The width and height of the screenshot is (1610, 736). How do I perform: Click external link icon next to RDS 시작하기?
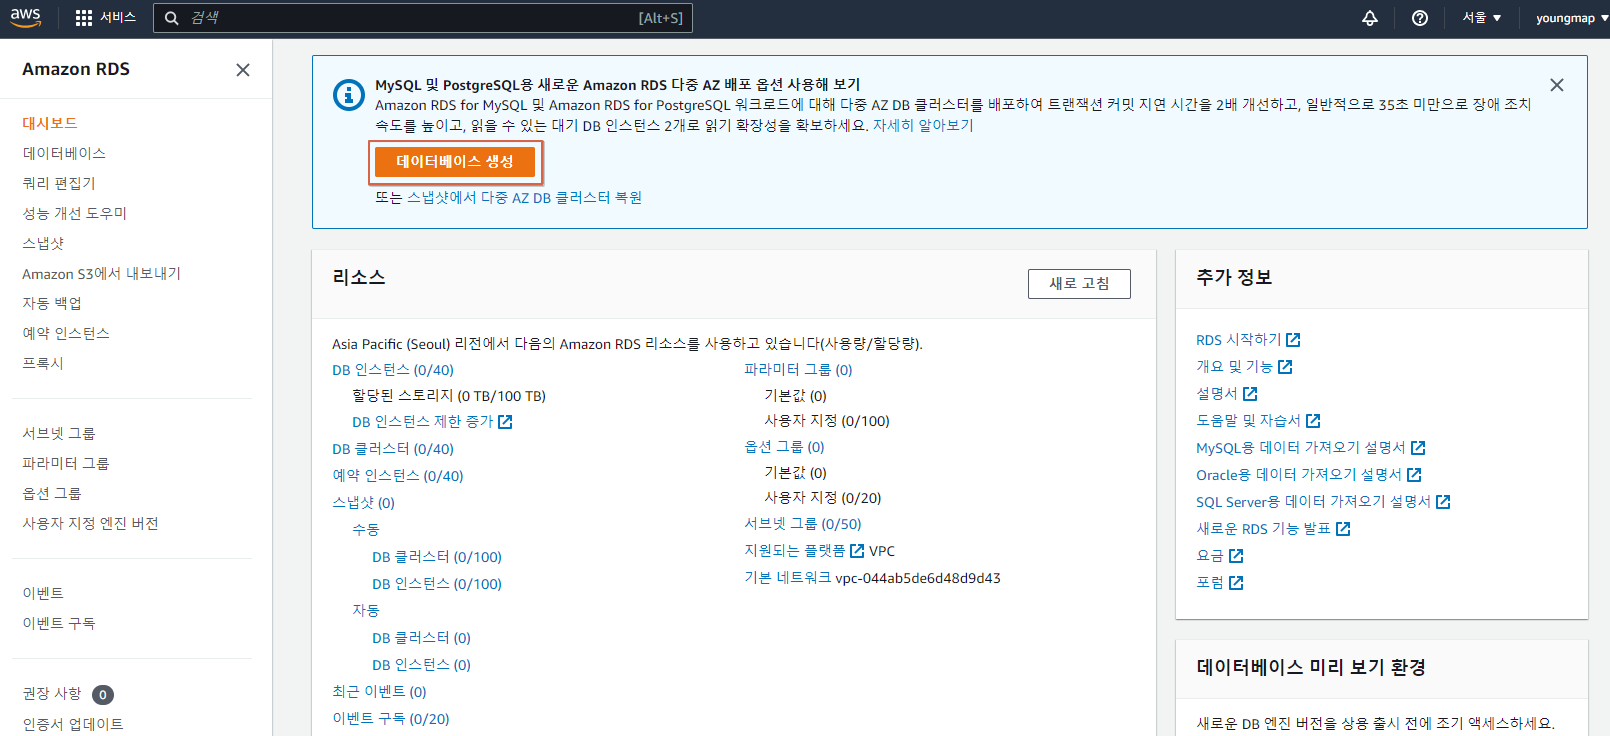[1293, 340]
